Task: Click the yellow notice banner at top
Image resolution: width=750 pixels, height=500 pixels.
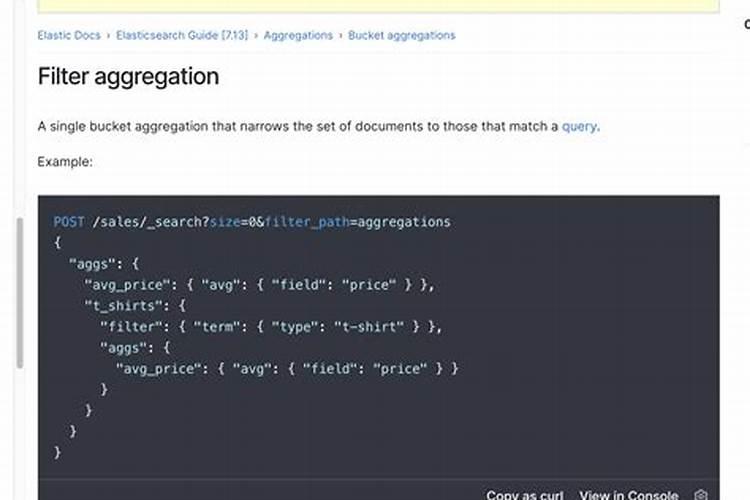Action: [x=378, y=6]
